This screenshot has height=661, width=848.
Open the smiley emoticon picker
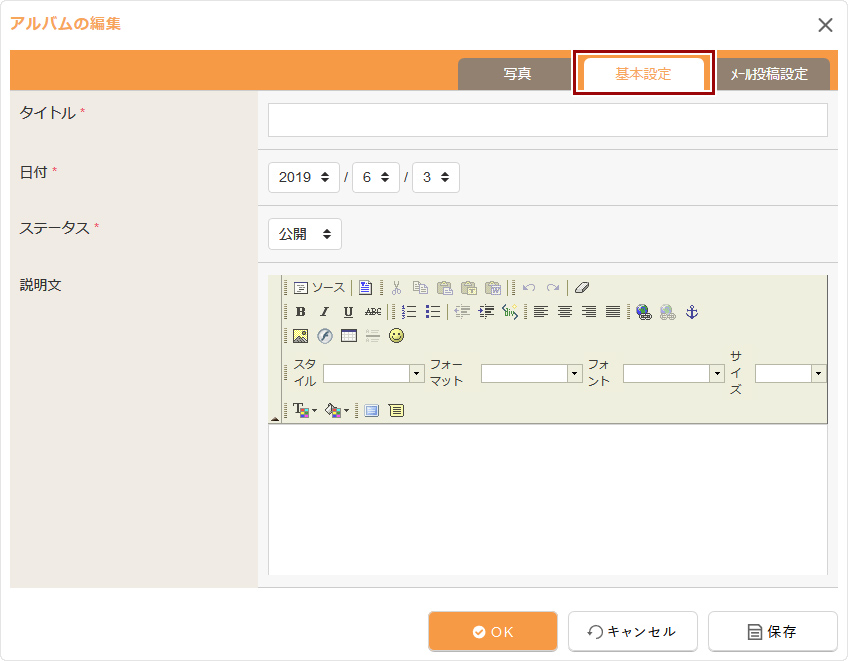396,336
